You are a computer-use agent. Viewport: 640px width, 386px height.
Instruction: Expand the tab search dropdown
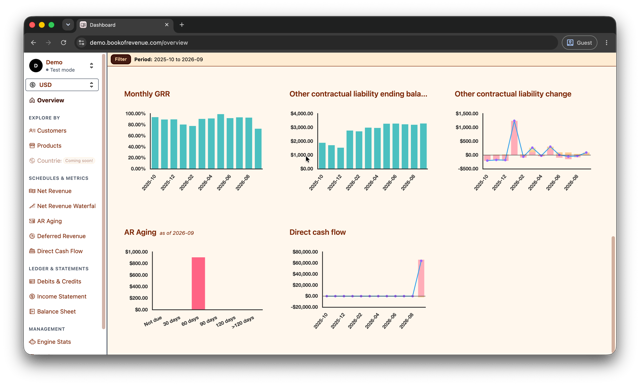pyautogui.click(x=68, y=25)
